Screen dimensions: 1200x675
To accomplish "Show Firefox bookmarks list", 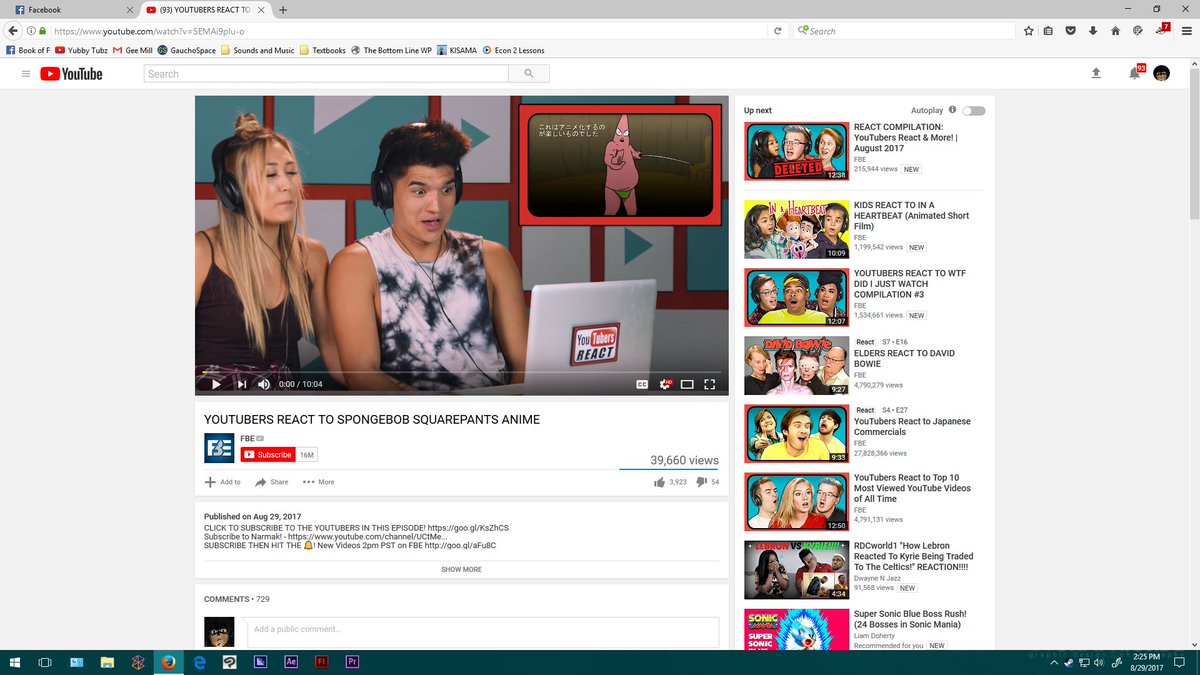I will (x=1048, y=31).
